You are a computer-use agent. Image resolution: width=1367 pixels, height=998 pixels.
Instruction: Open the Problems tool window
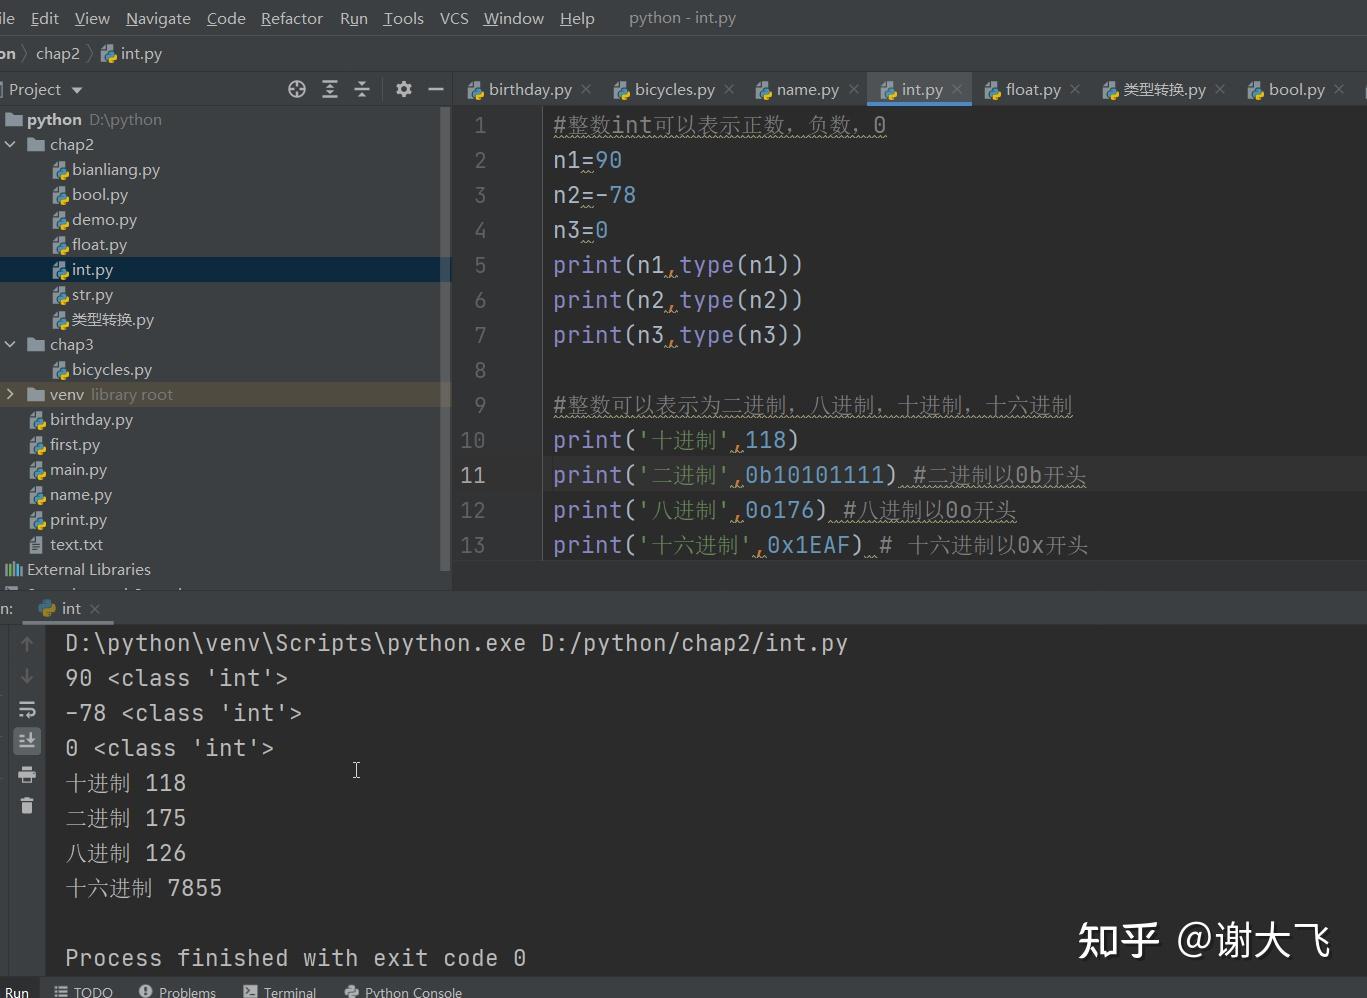[x=177, y=991]
